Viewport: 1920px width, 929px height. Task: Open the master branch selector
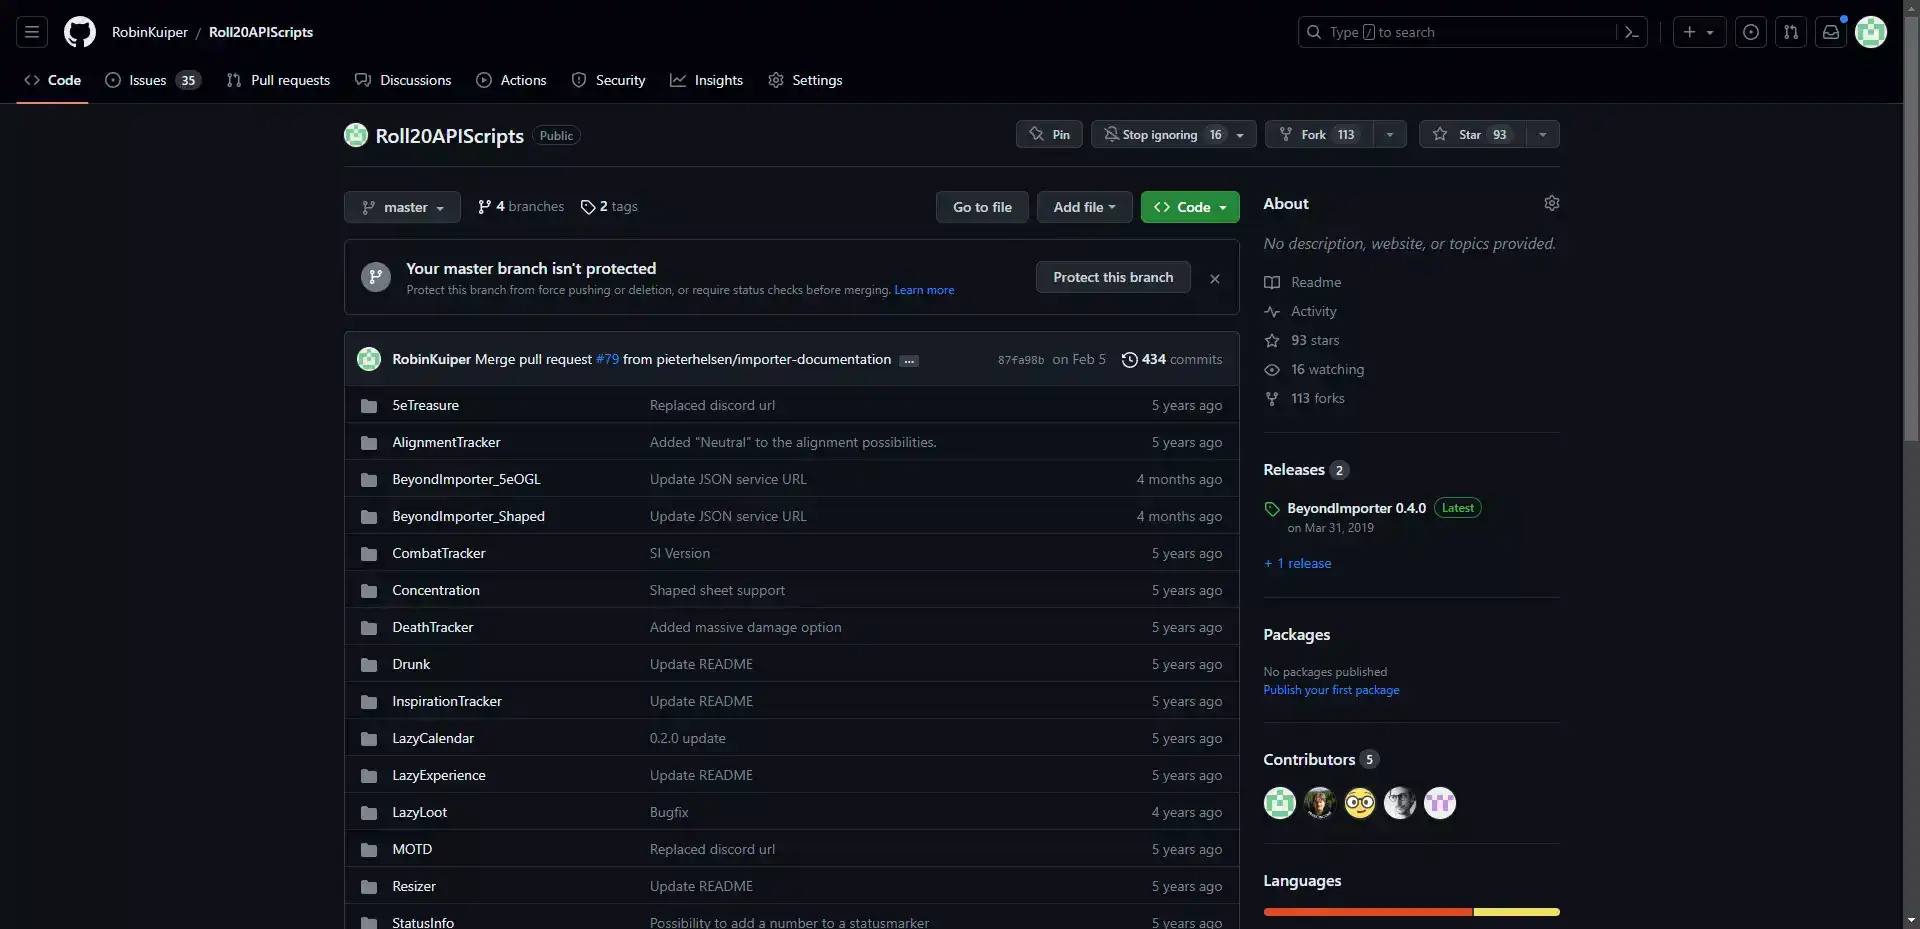[x=402, y=207]
